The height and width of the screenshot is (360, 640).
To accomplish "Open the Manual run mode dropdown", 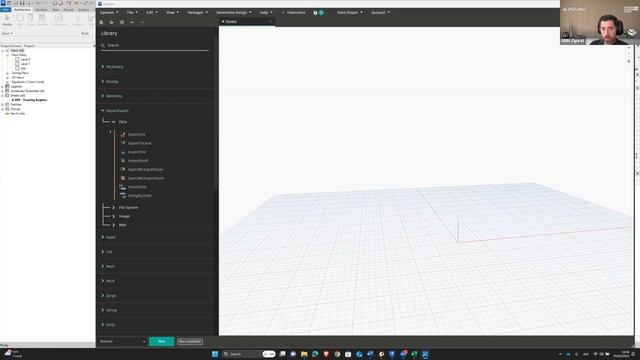I will 122,341.
